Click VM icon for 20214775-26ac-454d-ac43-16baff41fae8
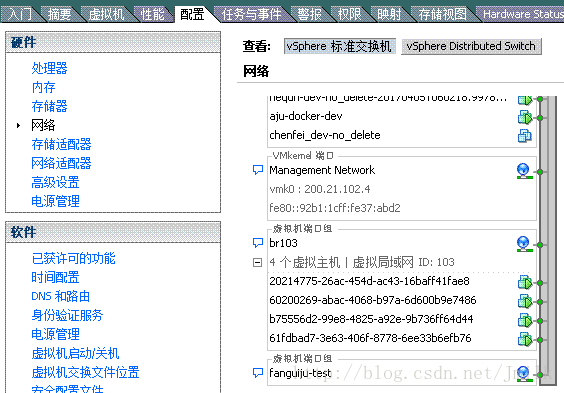Screen dimensions: 564x393 (x=524, y=282)
